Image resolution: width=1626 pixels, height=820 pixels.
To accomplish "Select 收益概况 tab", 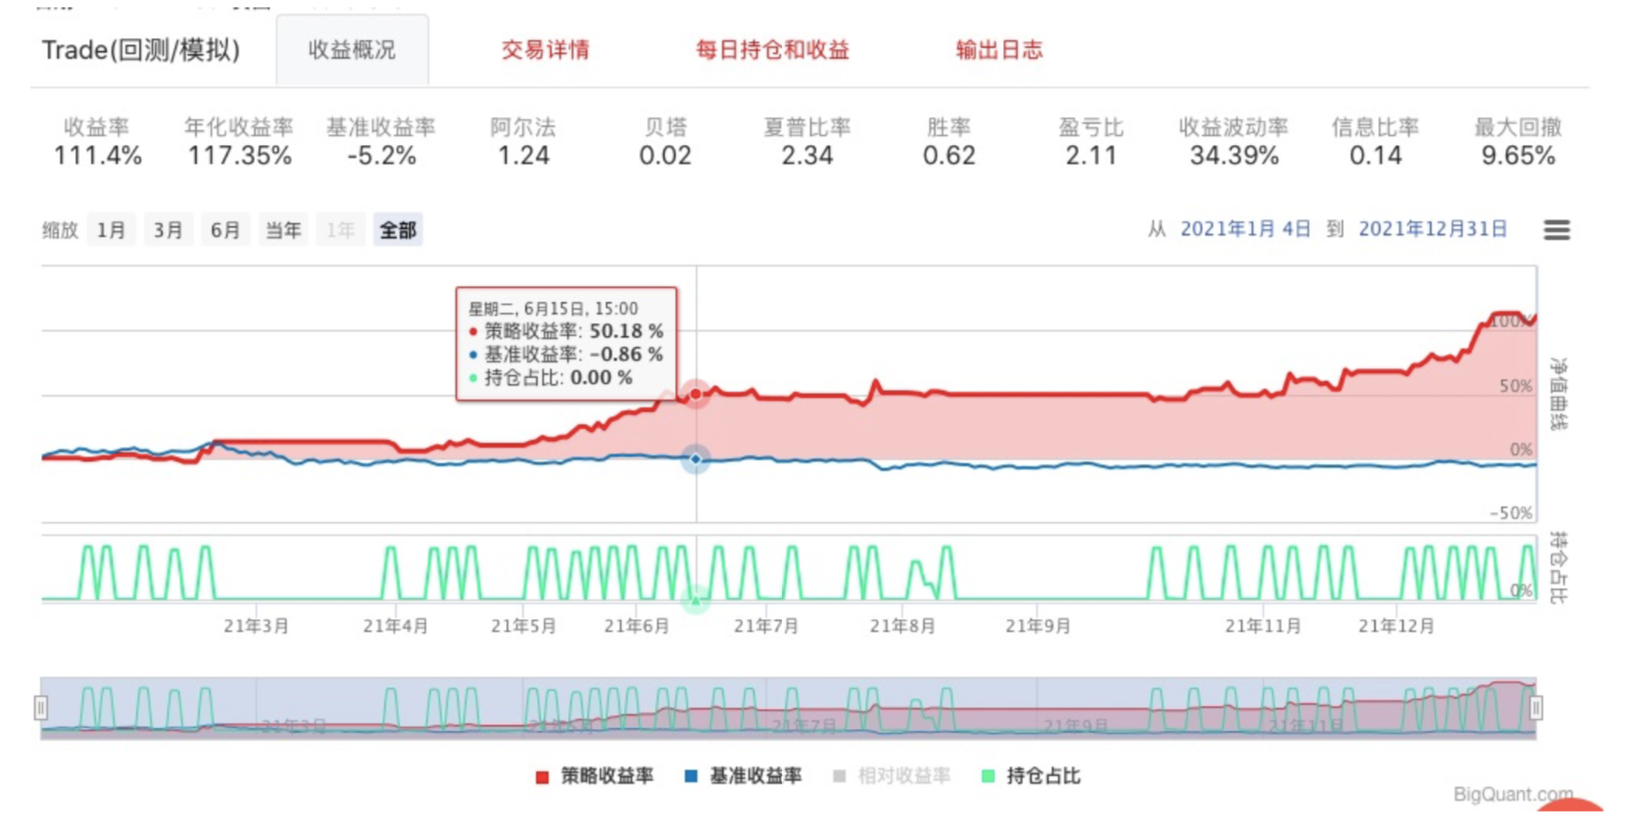I will 352,50.
